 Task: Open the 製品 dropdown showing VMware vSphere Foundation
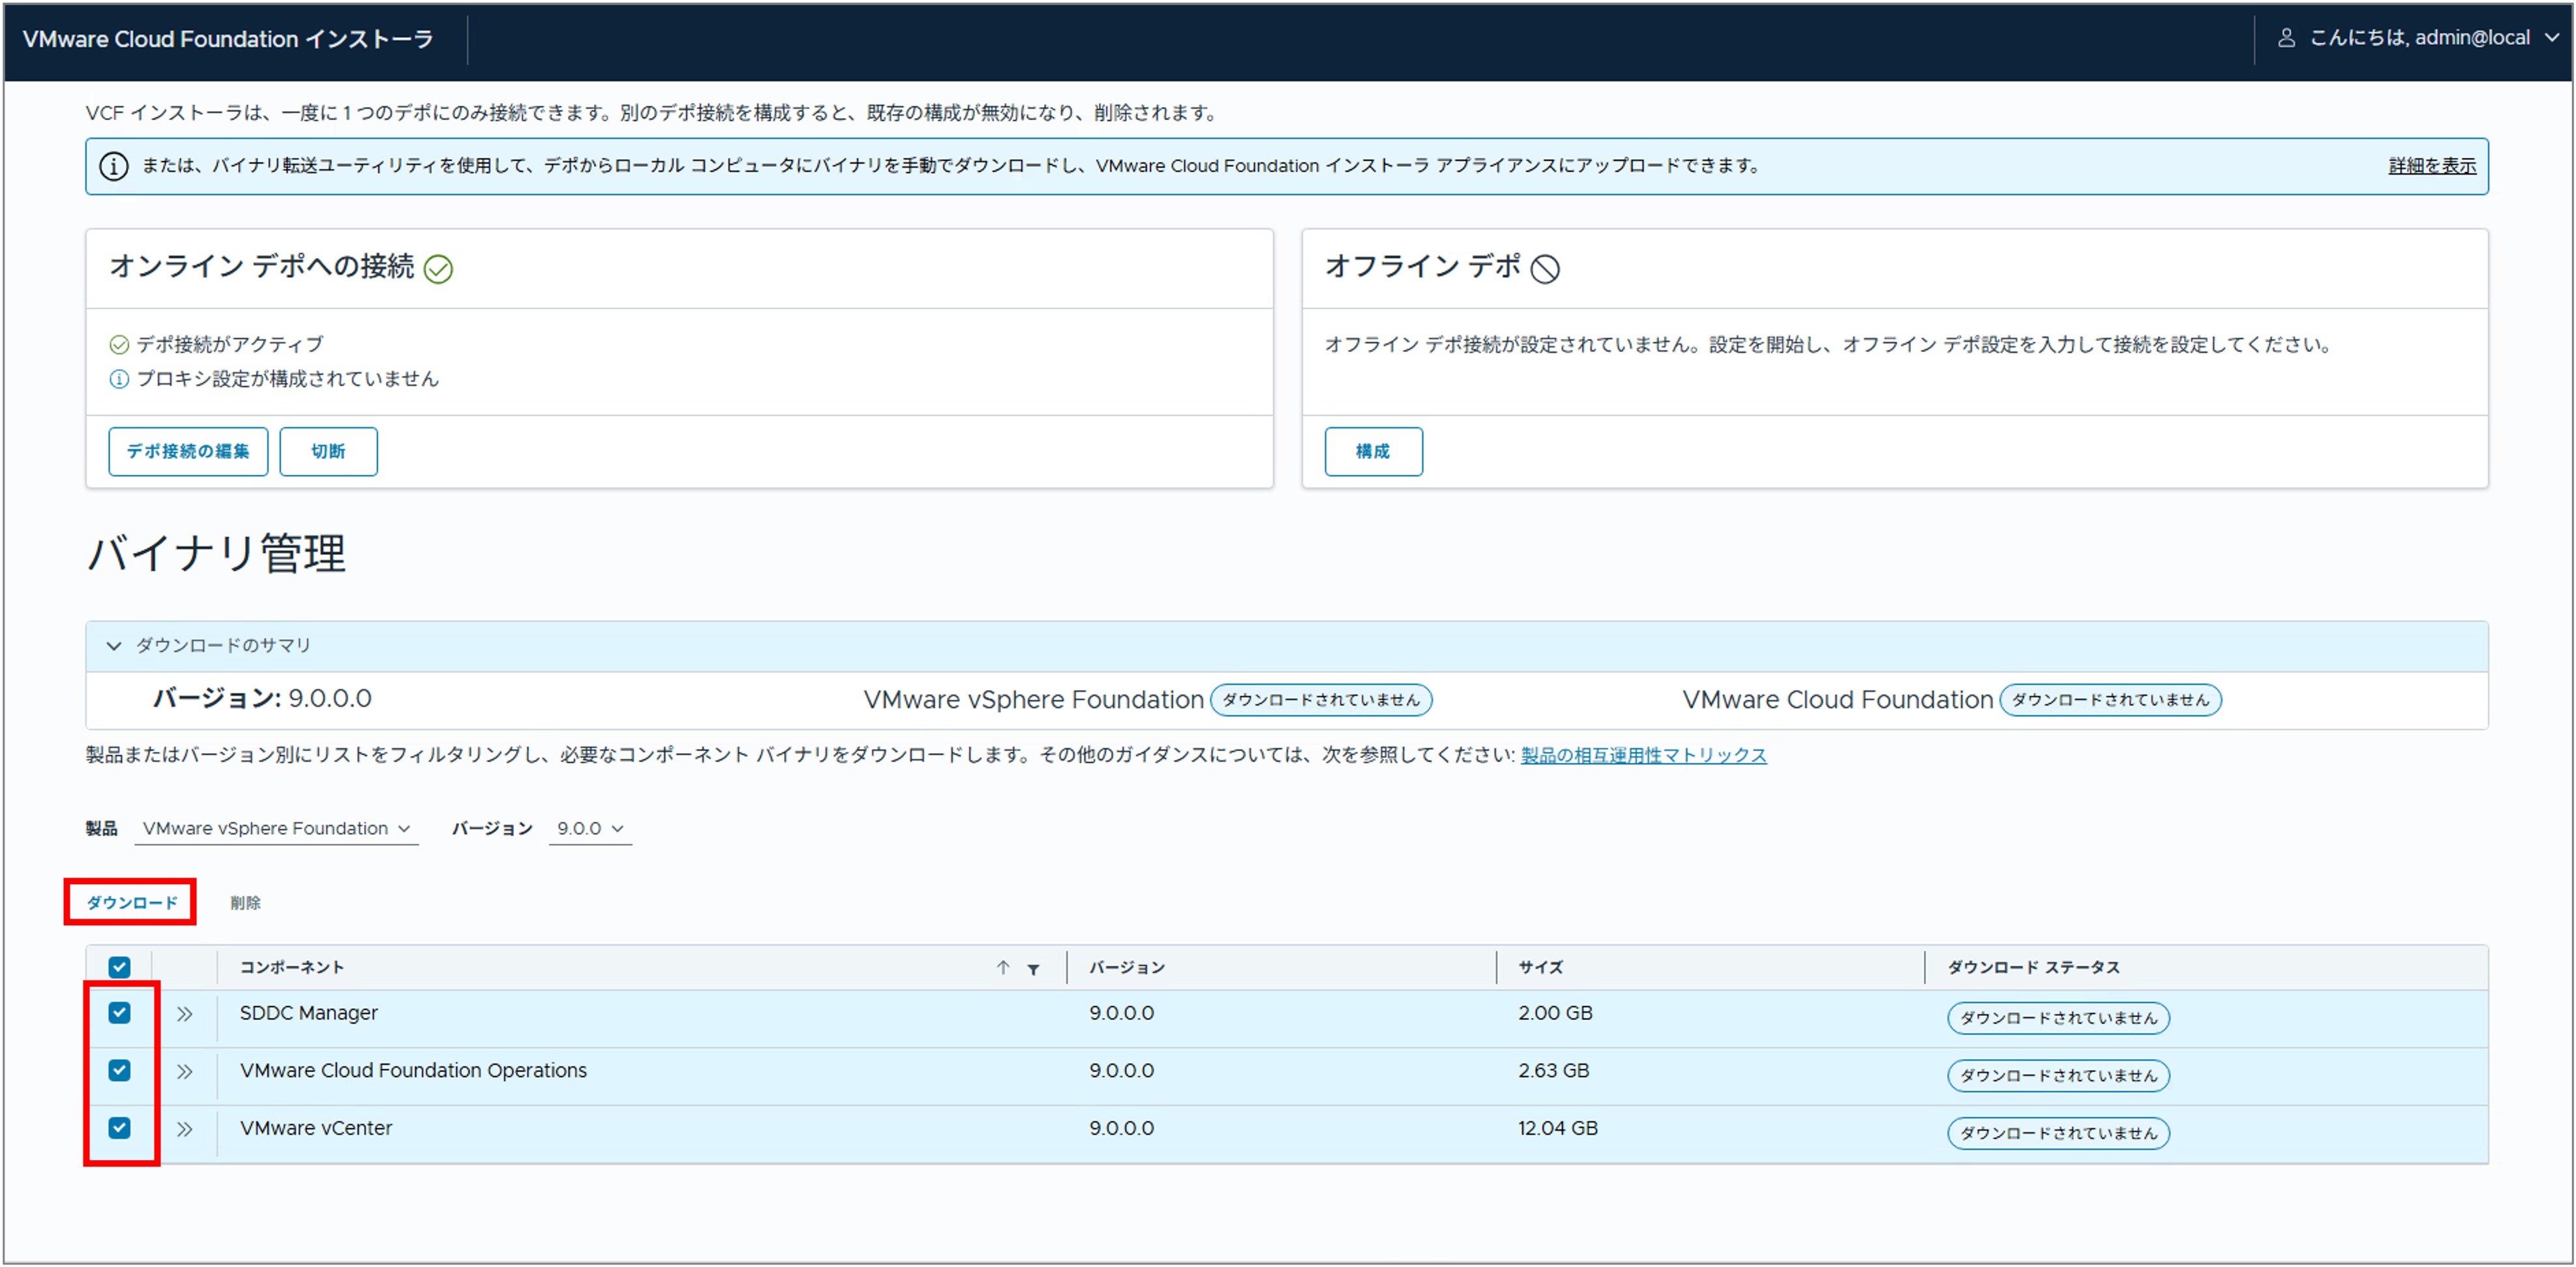(x=276, y=829)
